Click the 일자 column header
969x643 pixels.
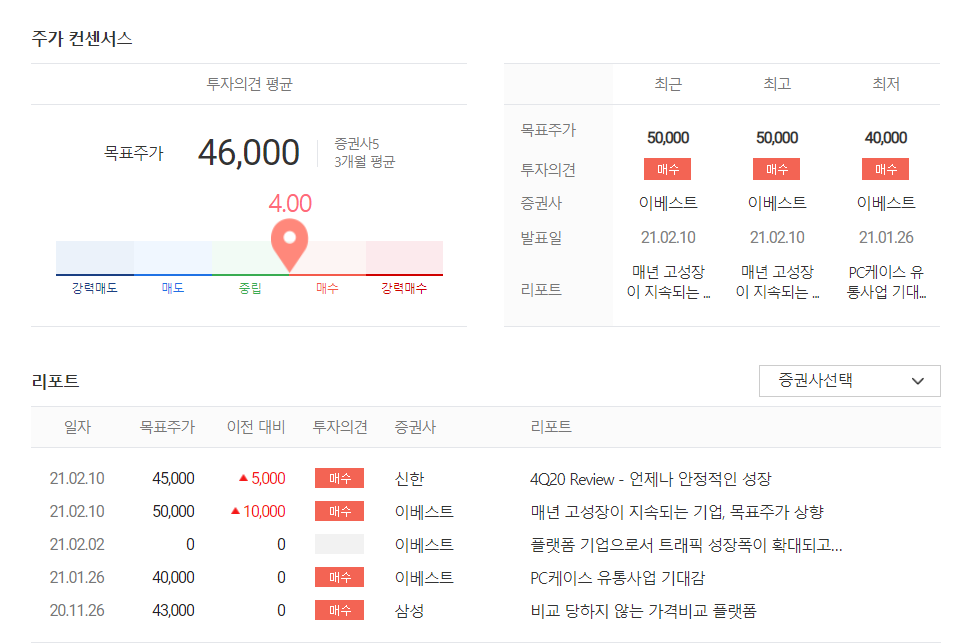click(x=77, y=427)
